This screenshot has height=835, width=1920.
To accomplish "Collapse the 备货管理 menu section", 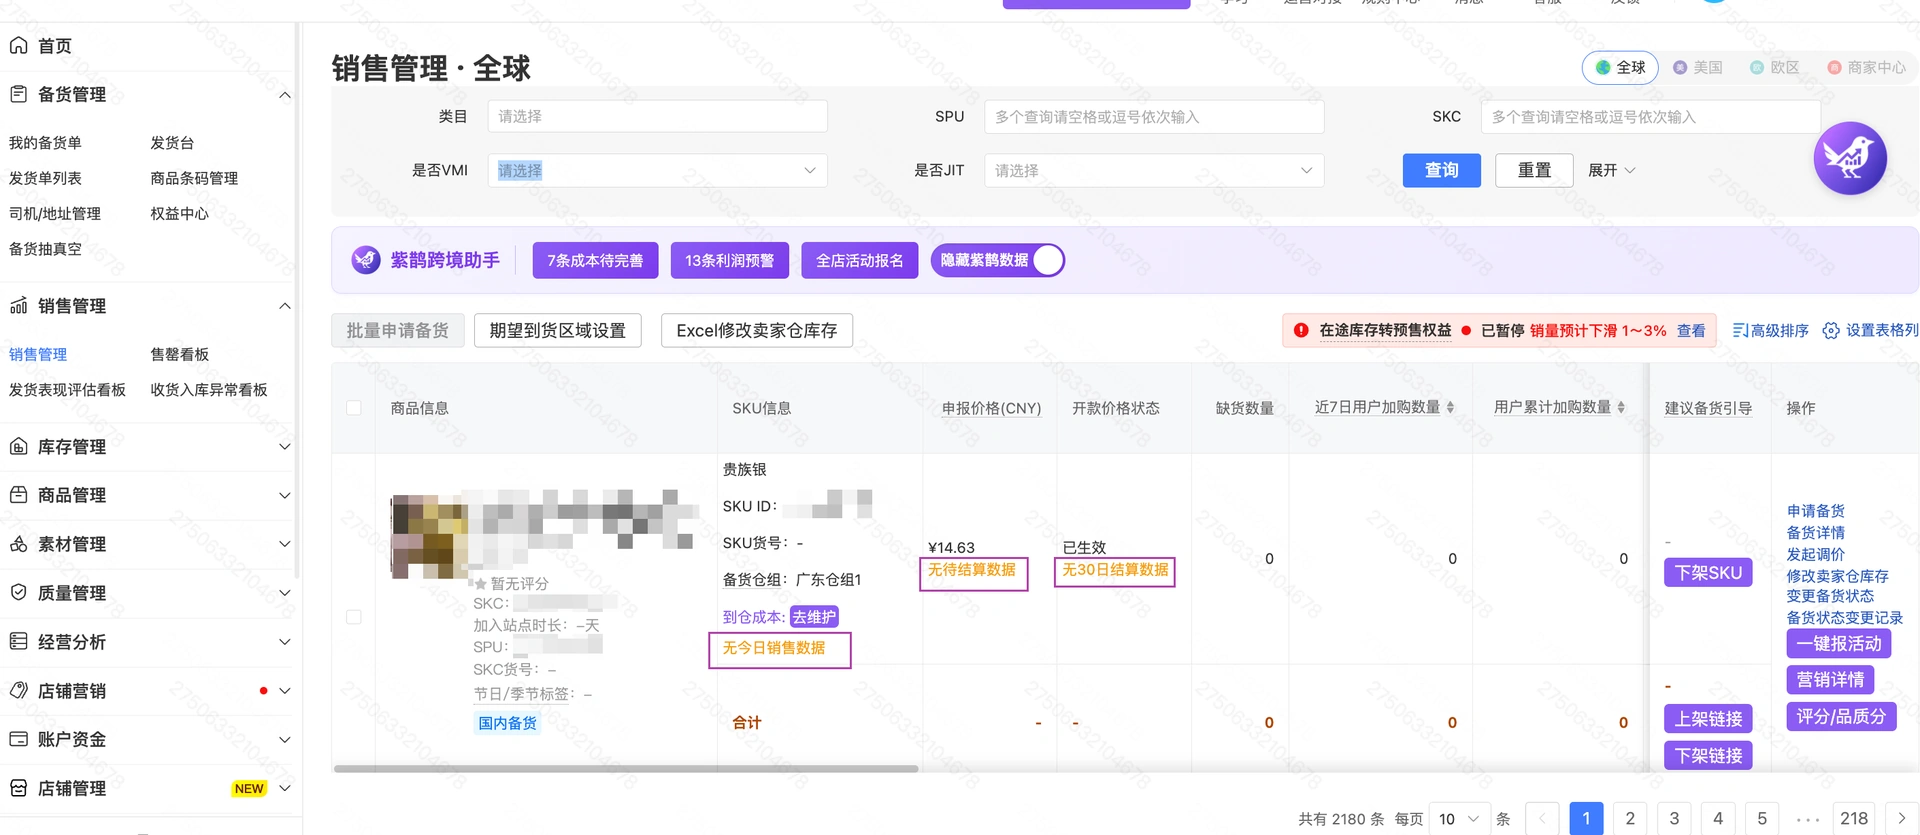I will pyautogui.click(x=285, y=95).
